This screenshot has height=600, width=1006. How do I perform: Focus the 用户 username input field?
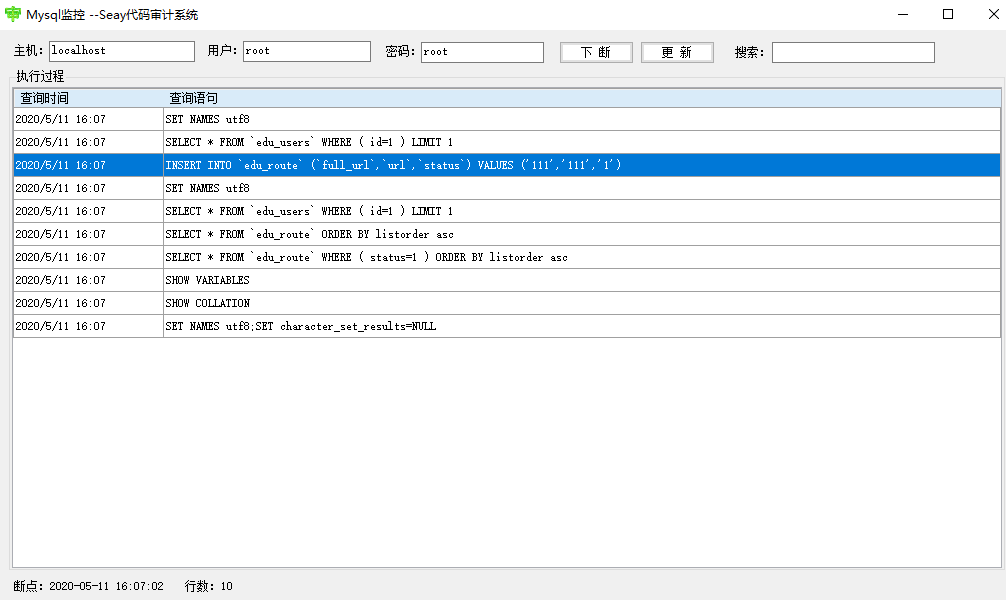point(307,51)
